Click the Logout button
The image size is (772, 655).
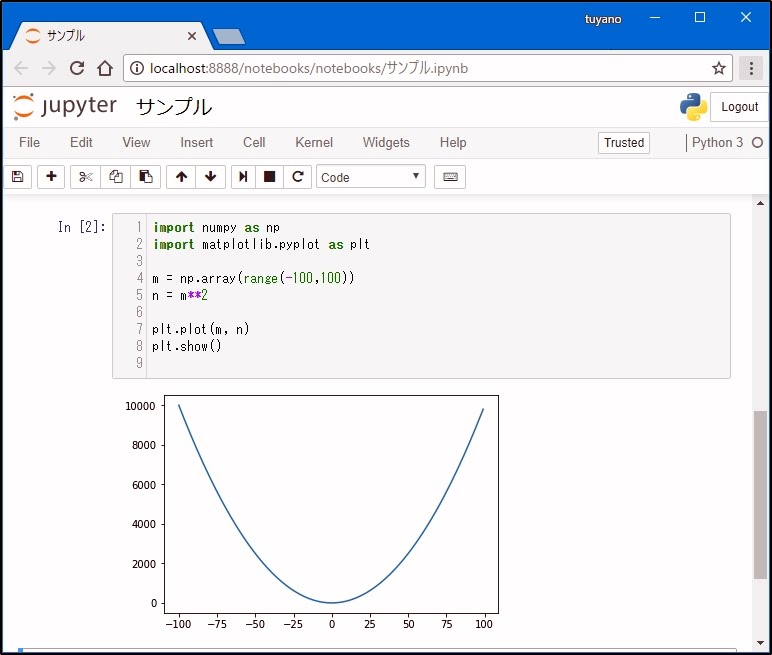pyautogui.click(x=739, y=107)
